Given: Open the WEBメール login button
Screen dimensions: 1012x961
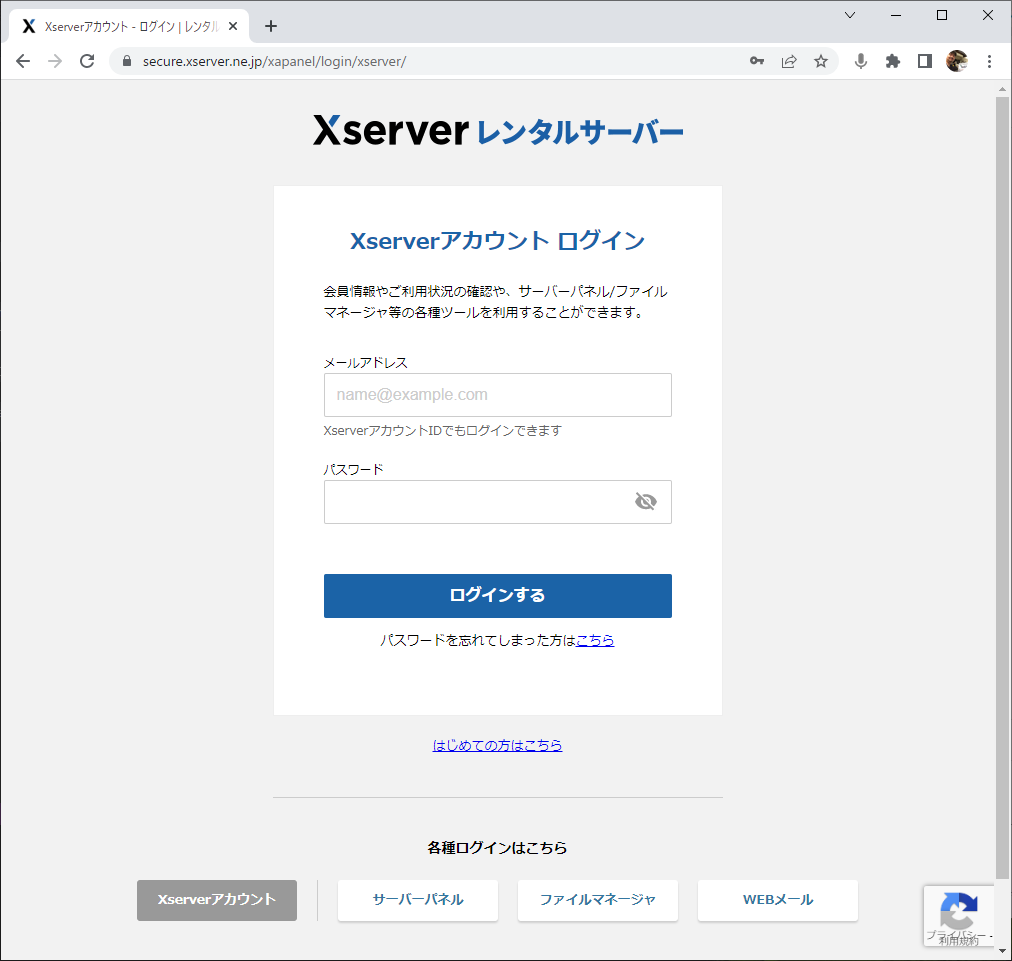Looking at the screenshot, I should [x=778, y=900].
